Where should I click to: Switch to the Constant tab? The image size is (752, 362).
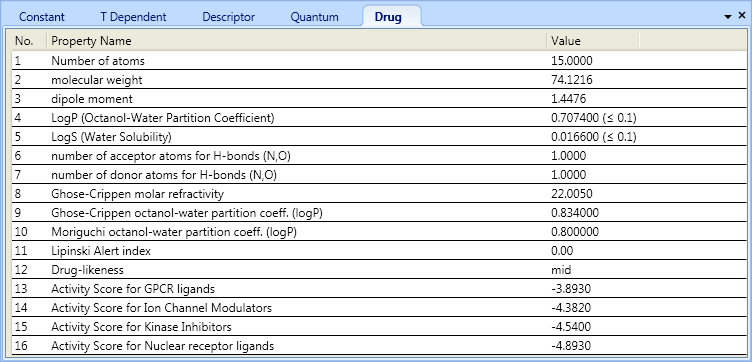[42, 17]
